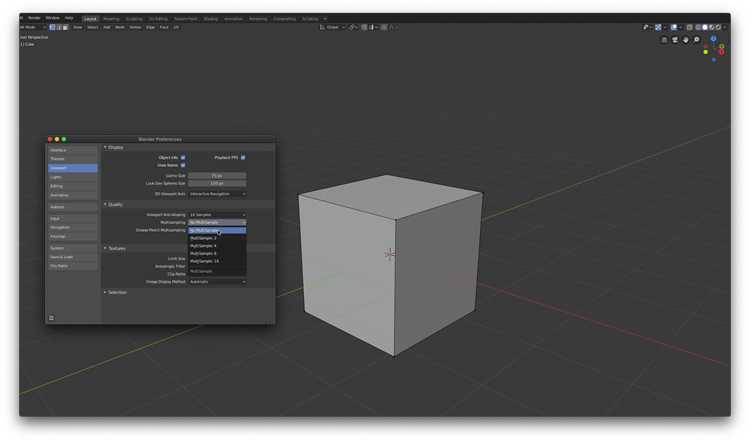Switch to Shading workspace tab
750x442 pixels.
tap(210, 19)
